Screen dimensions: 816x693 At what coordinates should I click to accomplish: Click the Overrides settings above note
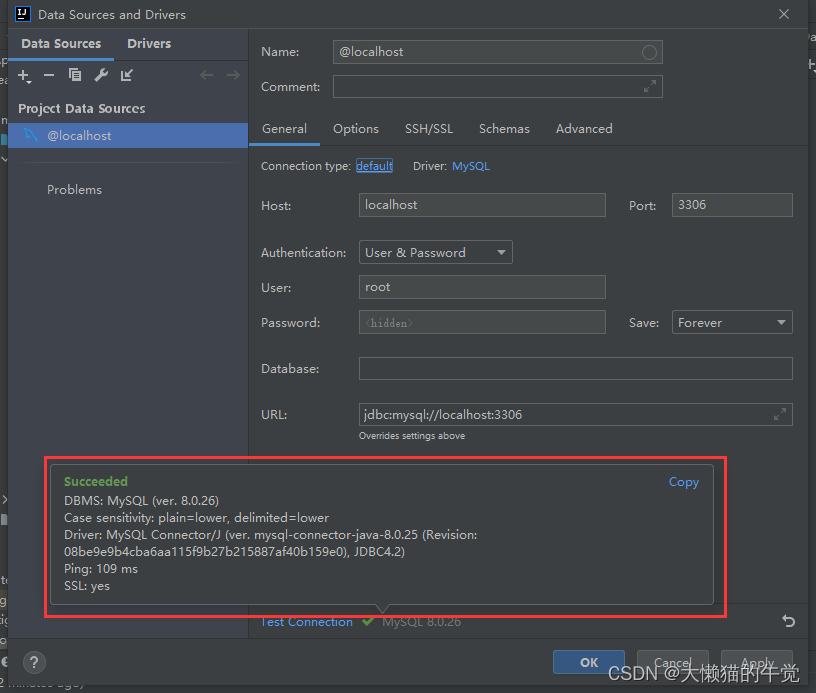tap(412, 436)
